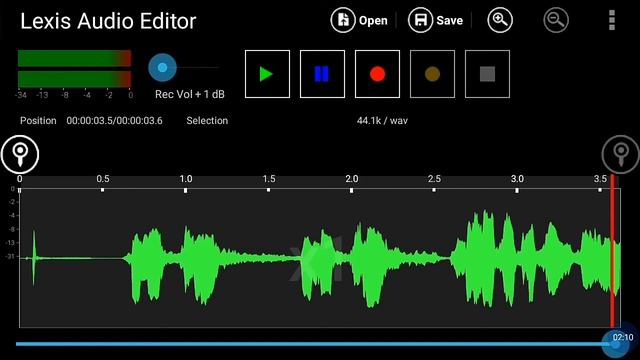Click the 1.5 second ruler mark
The image size is (640, 360).
tap(269, 179)
